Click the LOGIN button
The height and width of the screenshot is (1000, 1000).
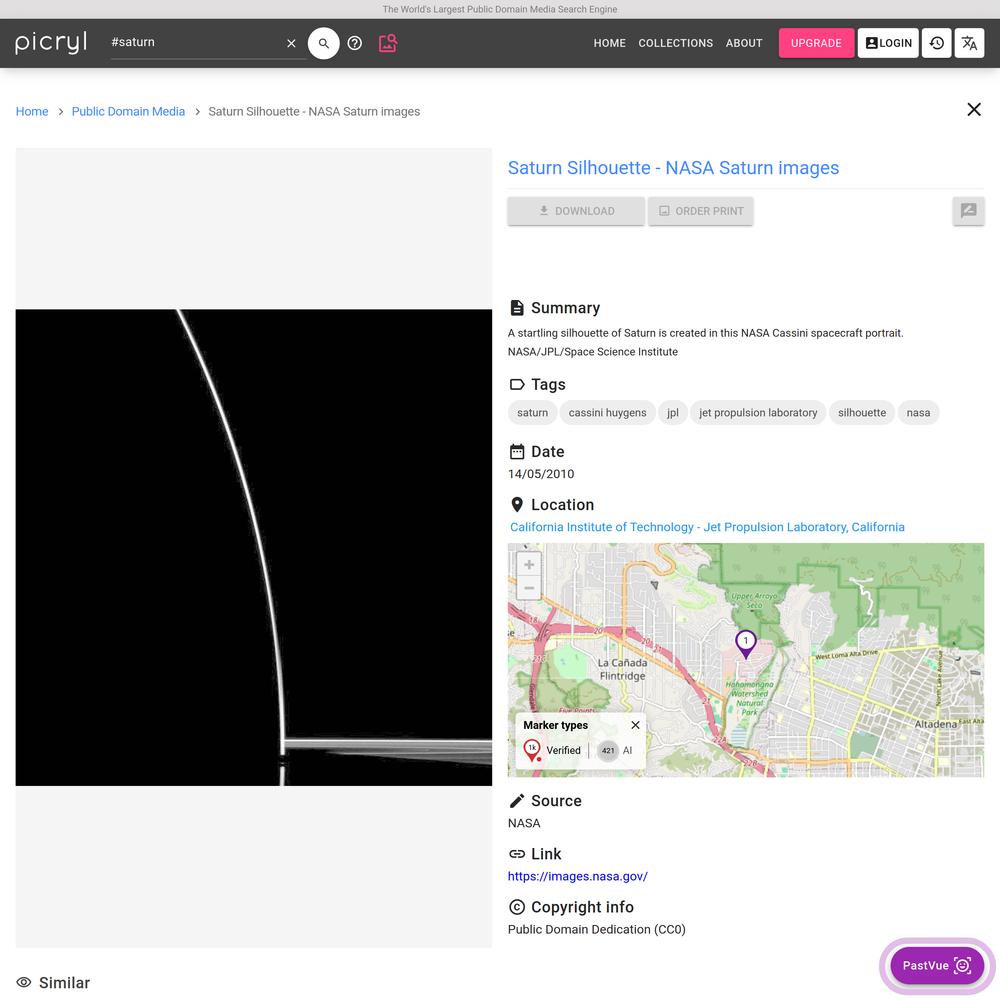click(888, 43)
